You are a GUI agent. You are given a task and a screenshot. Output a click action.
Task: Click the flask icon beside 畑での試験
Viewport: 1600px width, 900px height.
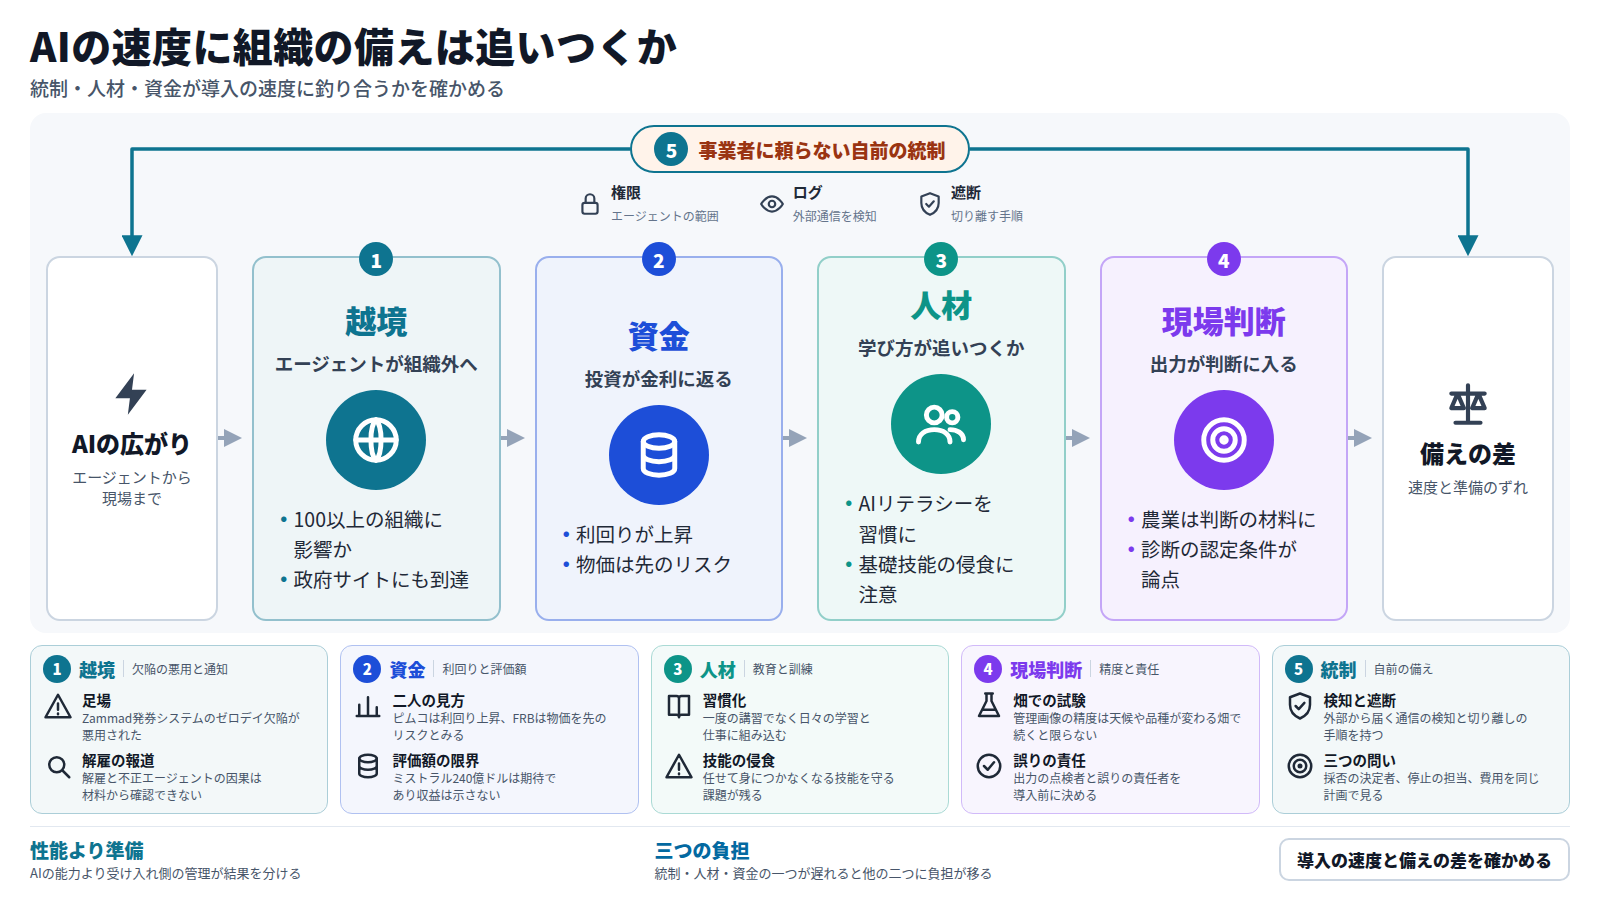click(989, 706)
